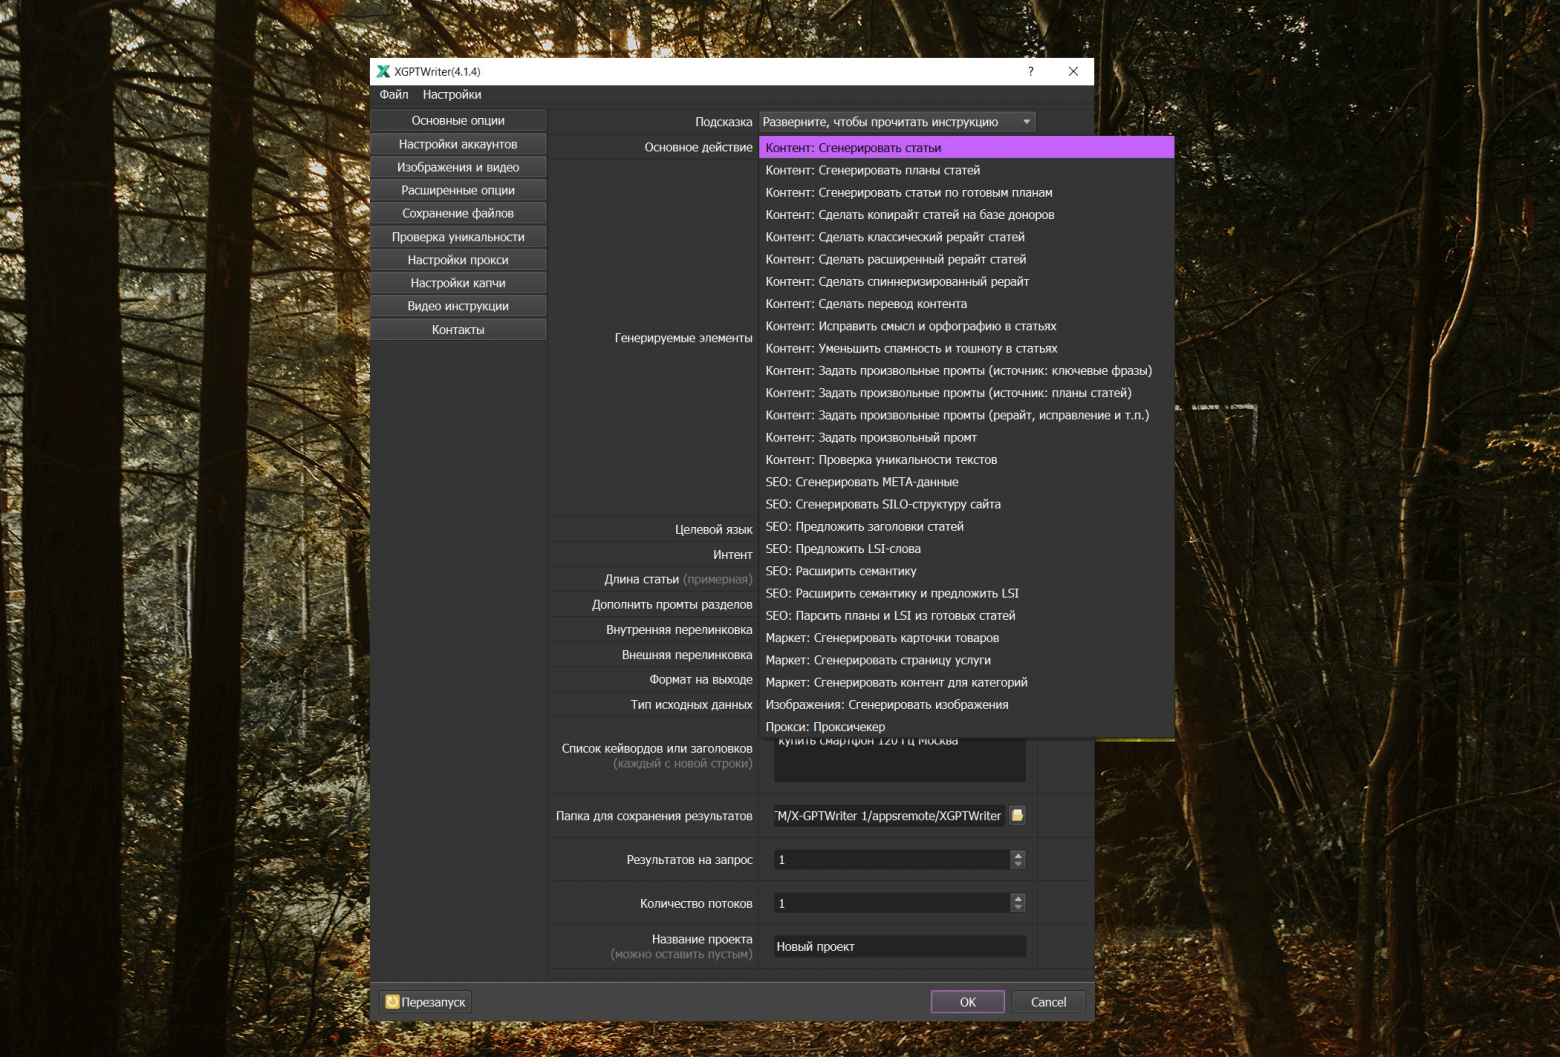
Task: Click the Cancel button
Action: (x=1048, y=1002)
